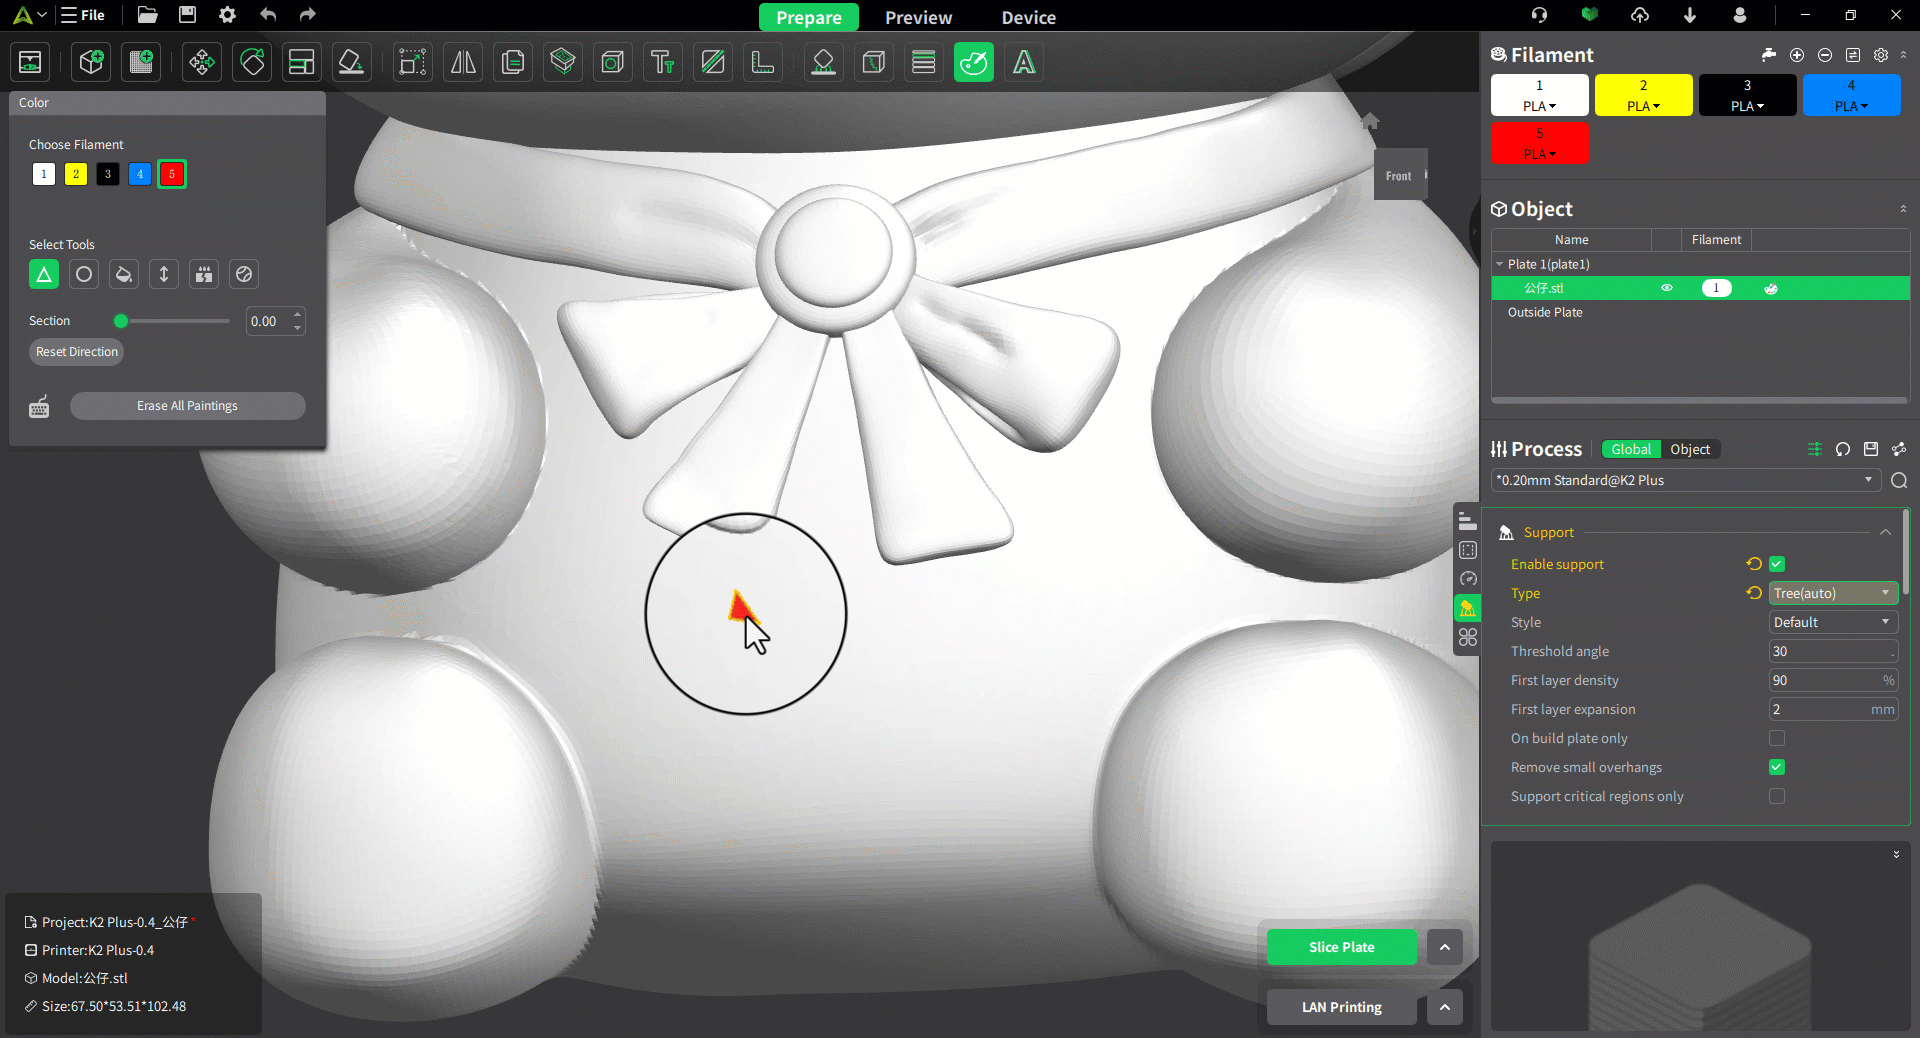This screenshot has width=1920, height=1038.
Task: Switch to the Preview tab
Action: tap(918, 17)
